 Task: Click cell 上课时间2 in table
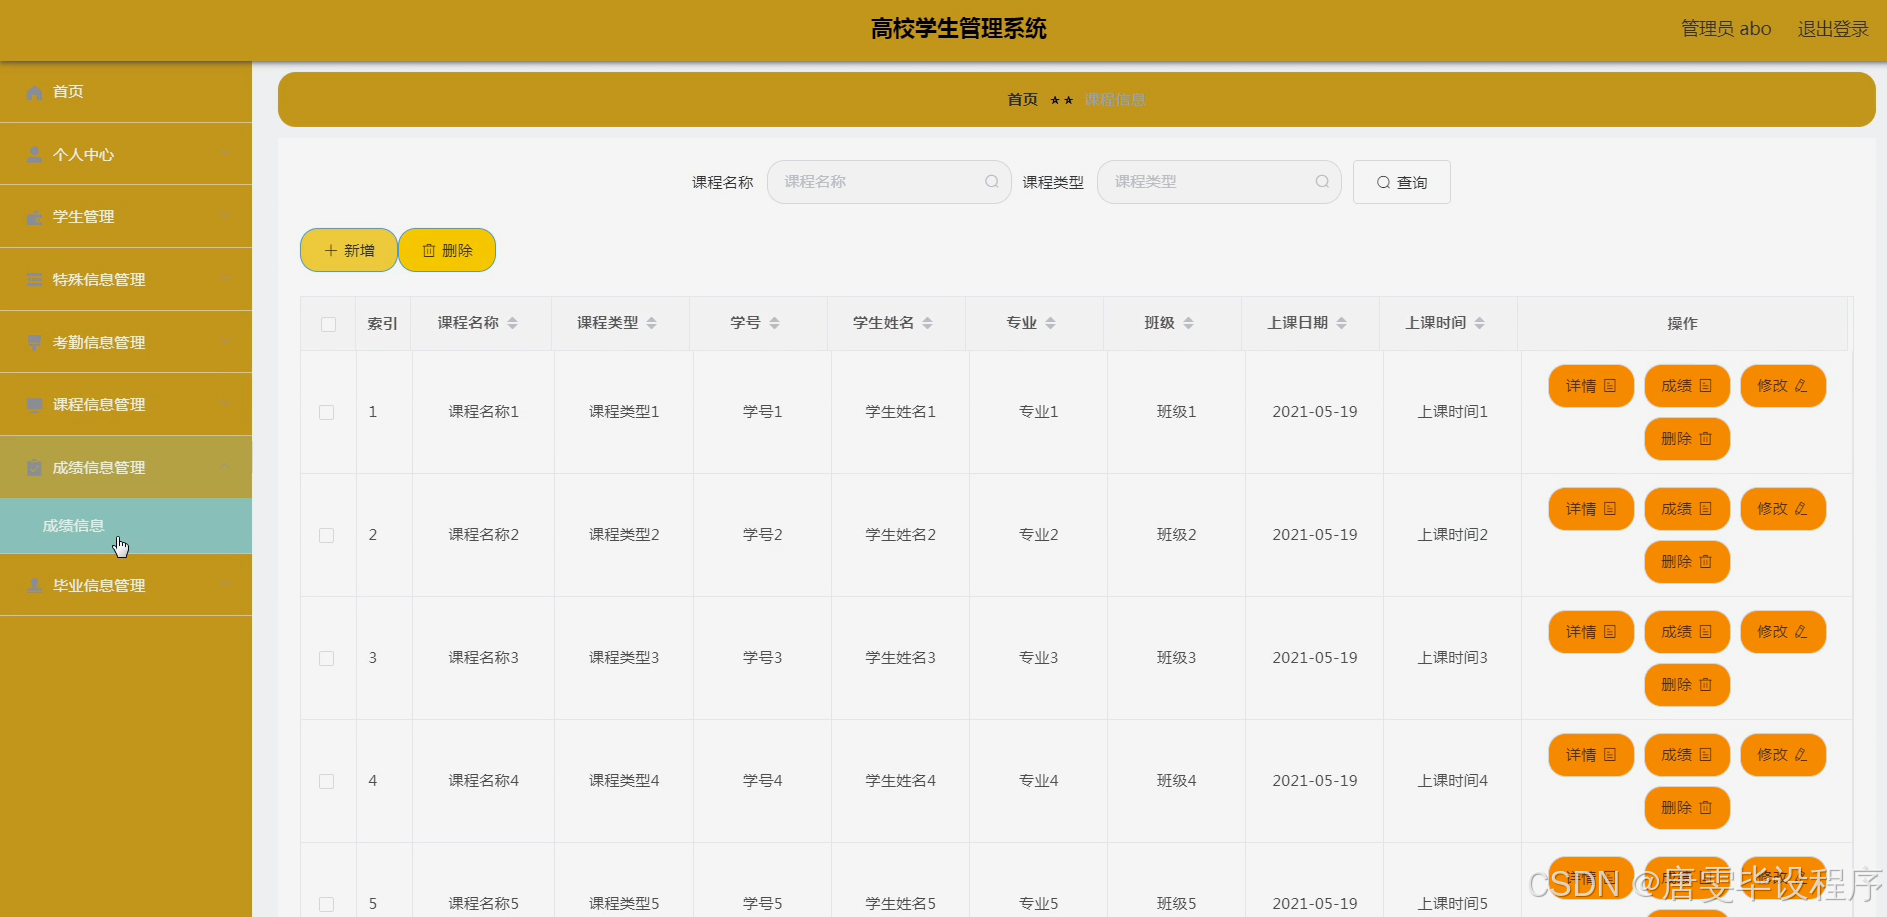coord(1453,535)
